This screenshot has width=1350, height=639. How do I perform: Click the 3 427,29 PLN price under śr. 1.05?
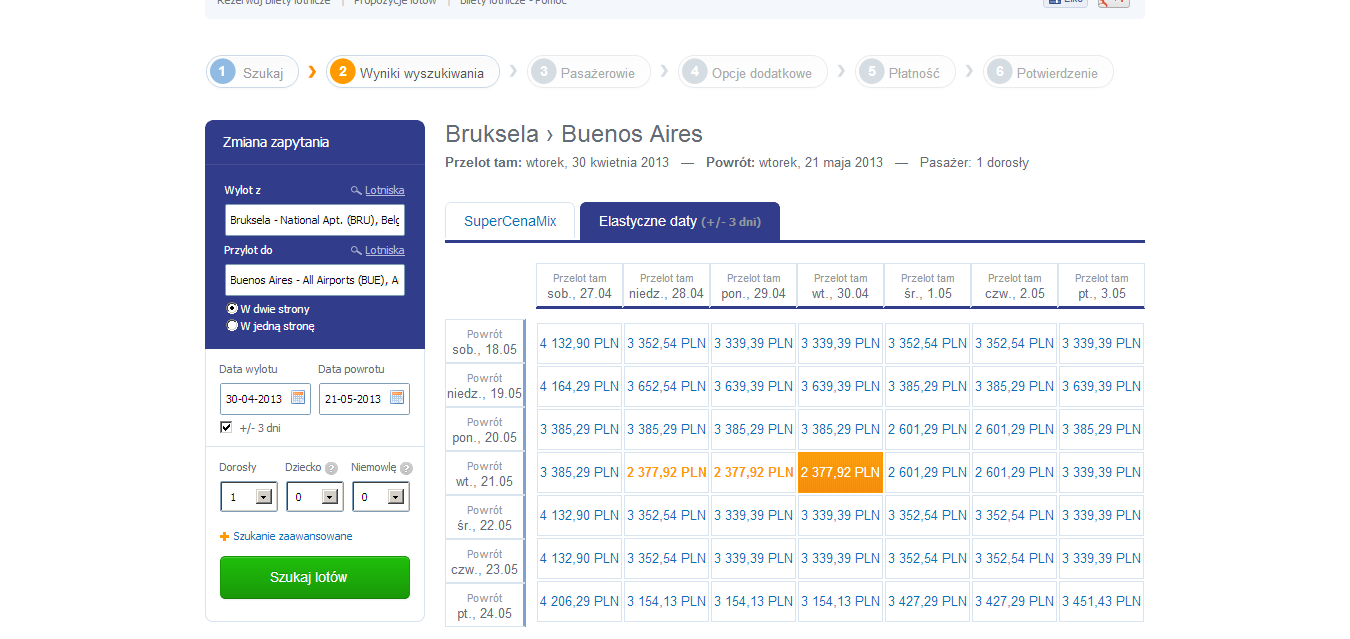[928, 601]
